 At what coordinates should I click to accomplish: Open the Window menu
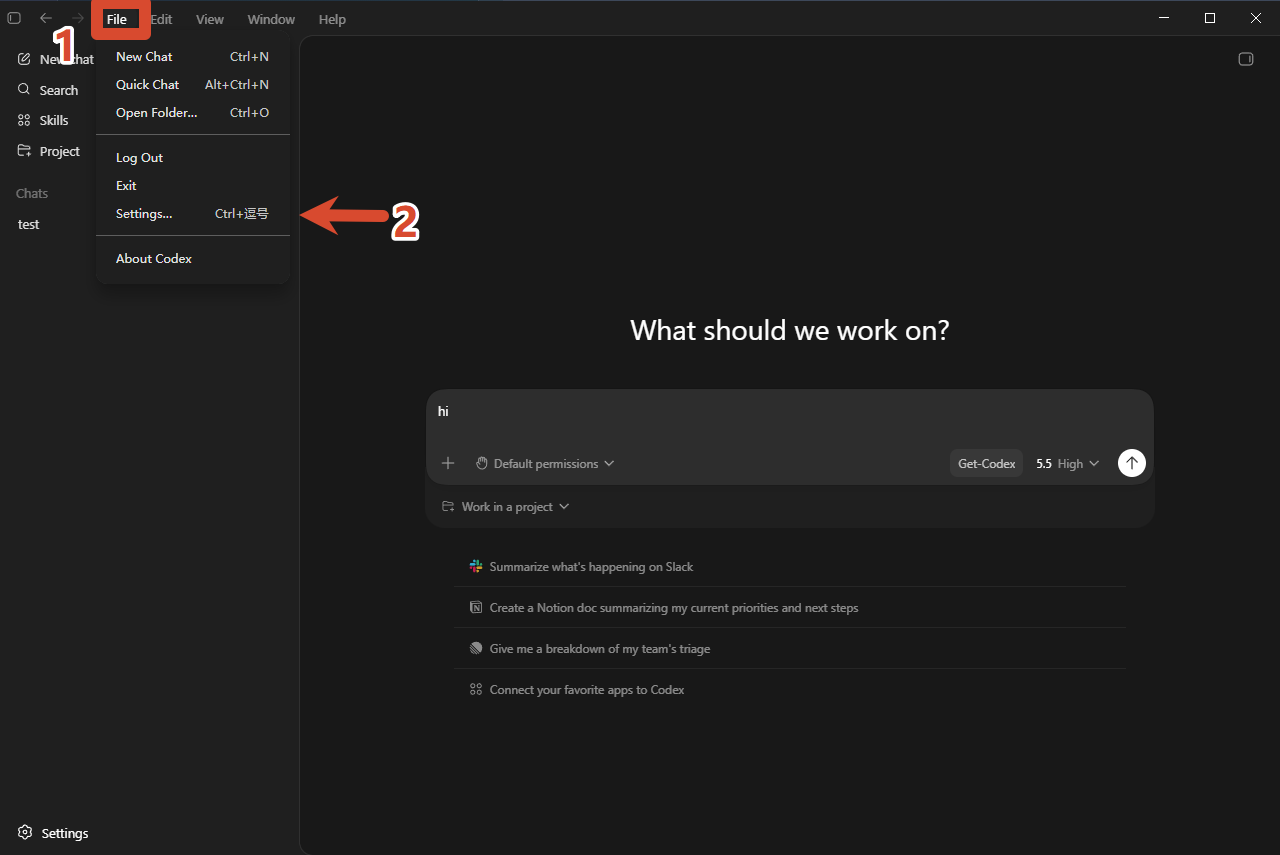271,19
